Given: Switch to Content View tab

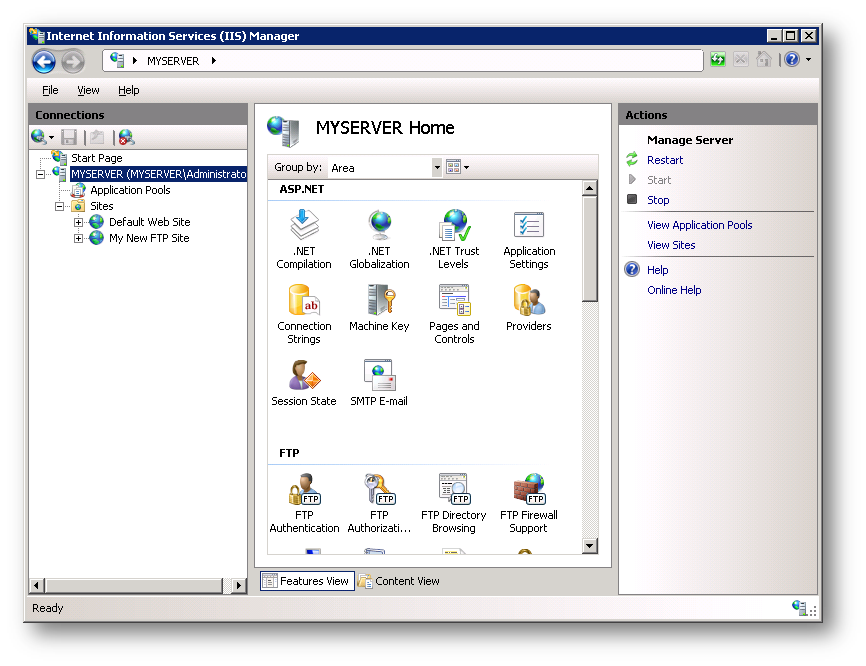Looking at the screenshot, I should pos(399,581).
